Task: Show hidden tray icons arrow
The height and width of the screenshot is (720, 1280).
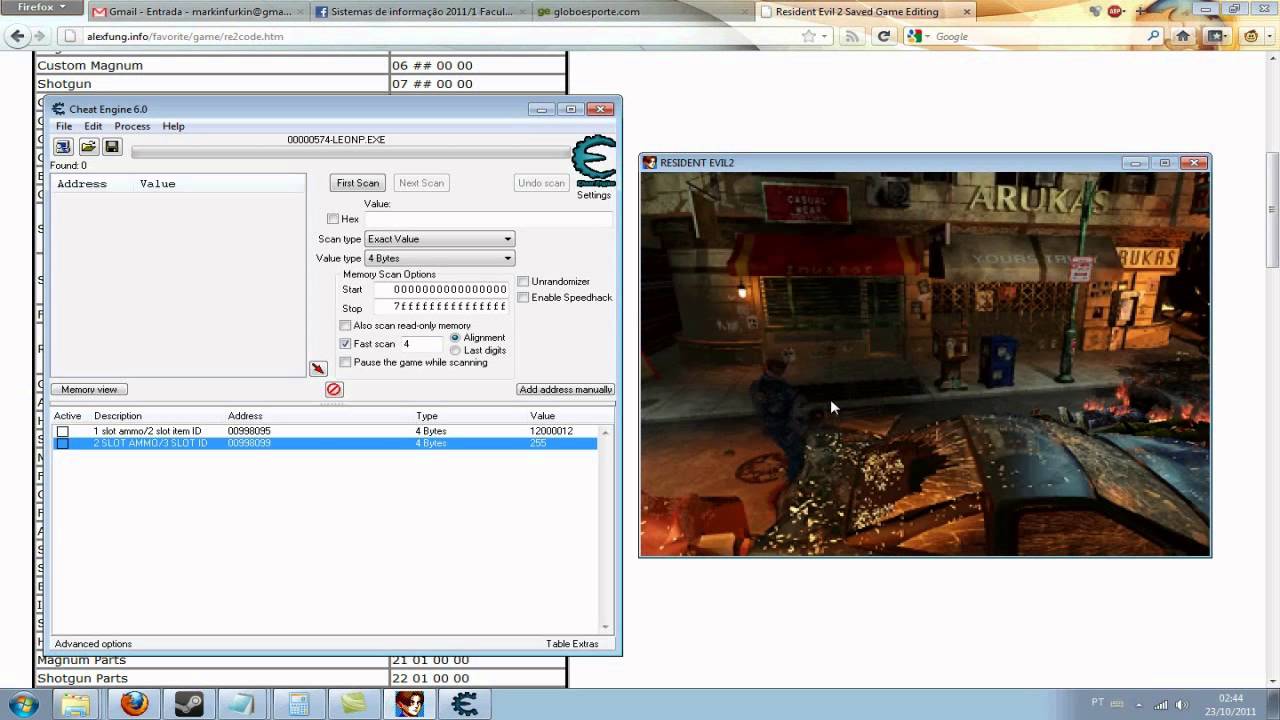Action: click(1138, 704)
